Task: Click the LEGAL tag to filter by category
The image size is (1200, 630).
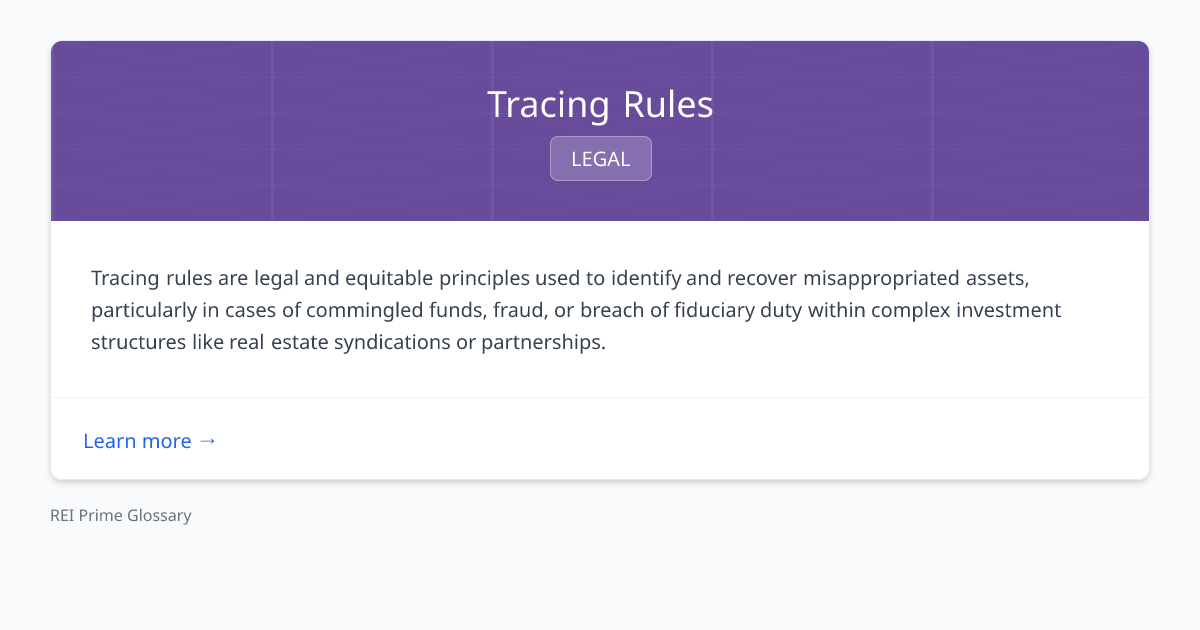Action: tap(600, 158)
